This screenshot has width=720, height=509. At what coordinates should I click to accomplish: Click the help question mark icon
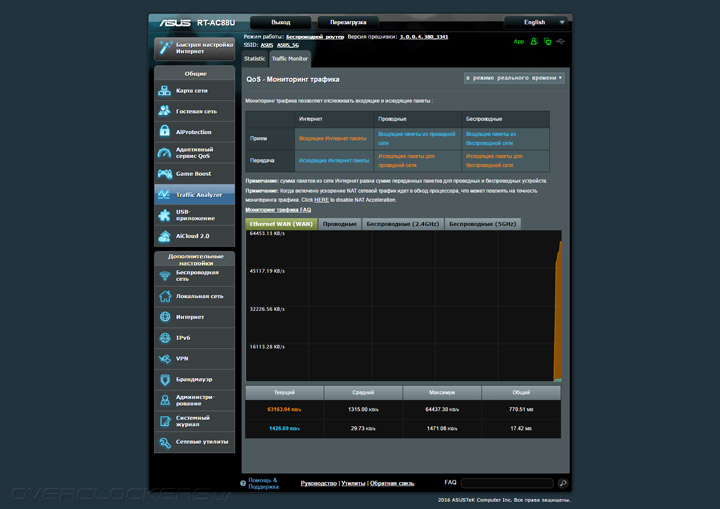(x=243, y=483)
